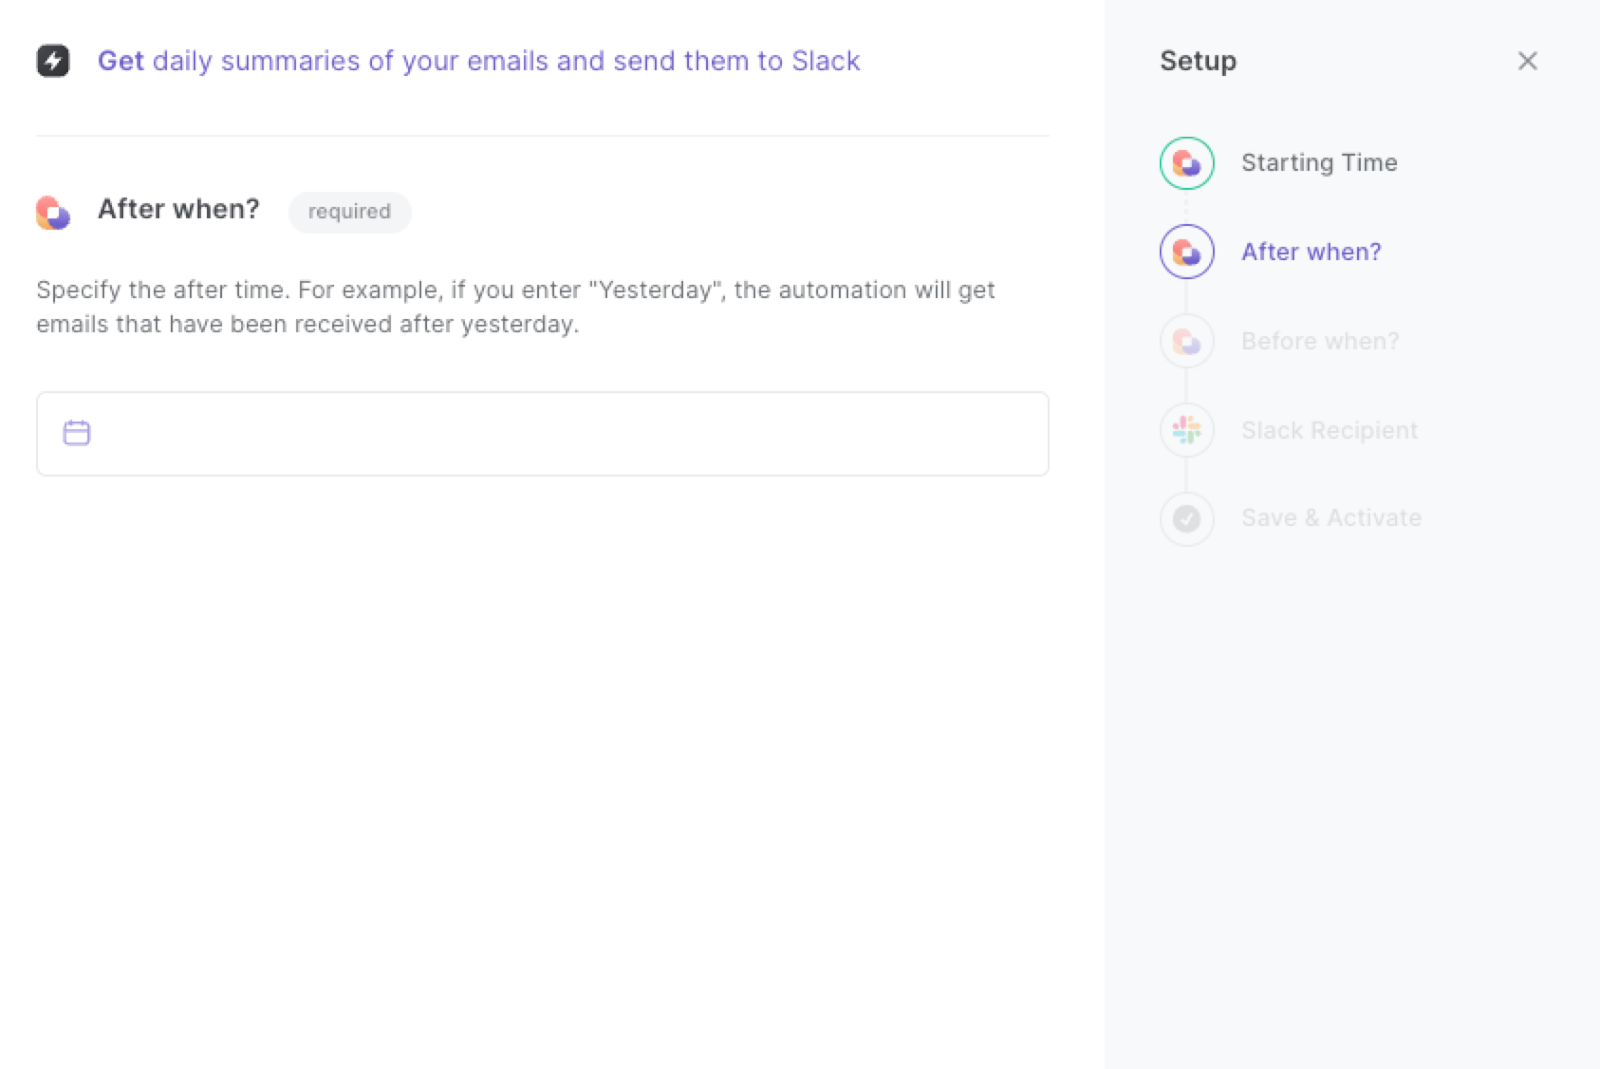Click the calendar icon in date field
1600x1069 pixels.
click(77, 433)
